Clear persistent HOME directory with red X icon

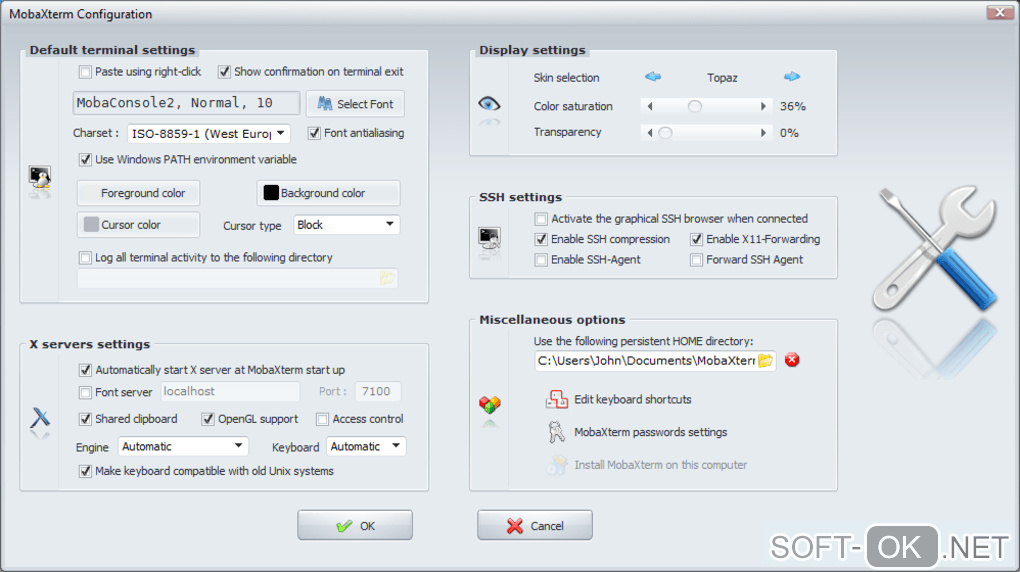pyautogui.click(x=792, y=360)
